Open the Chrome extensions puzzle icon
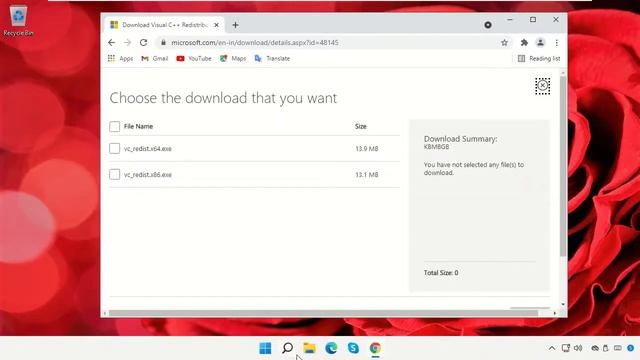The width and height of the screenshot is (640, 360). tap(524, 42)
